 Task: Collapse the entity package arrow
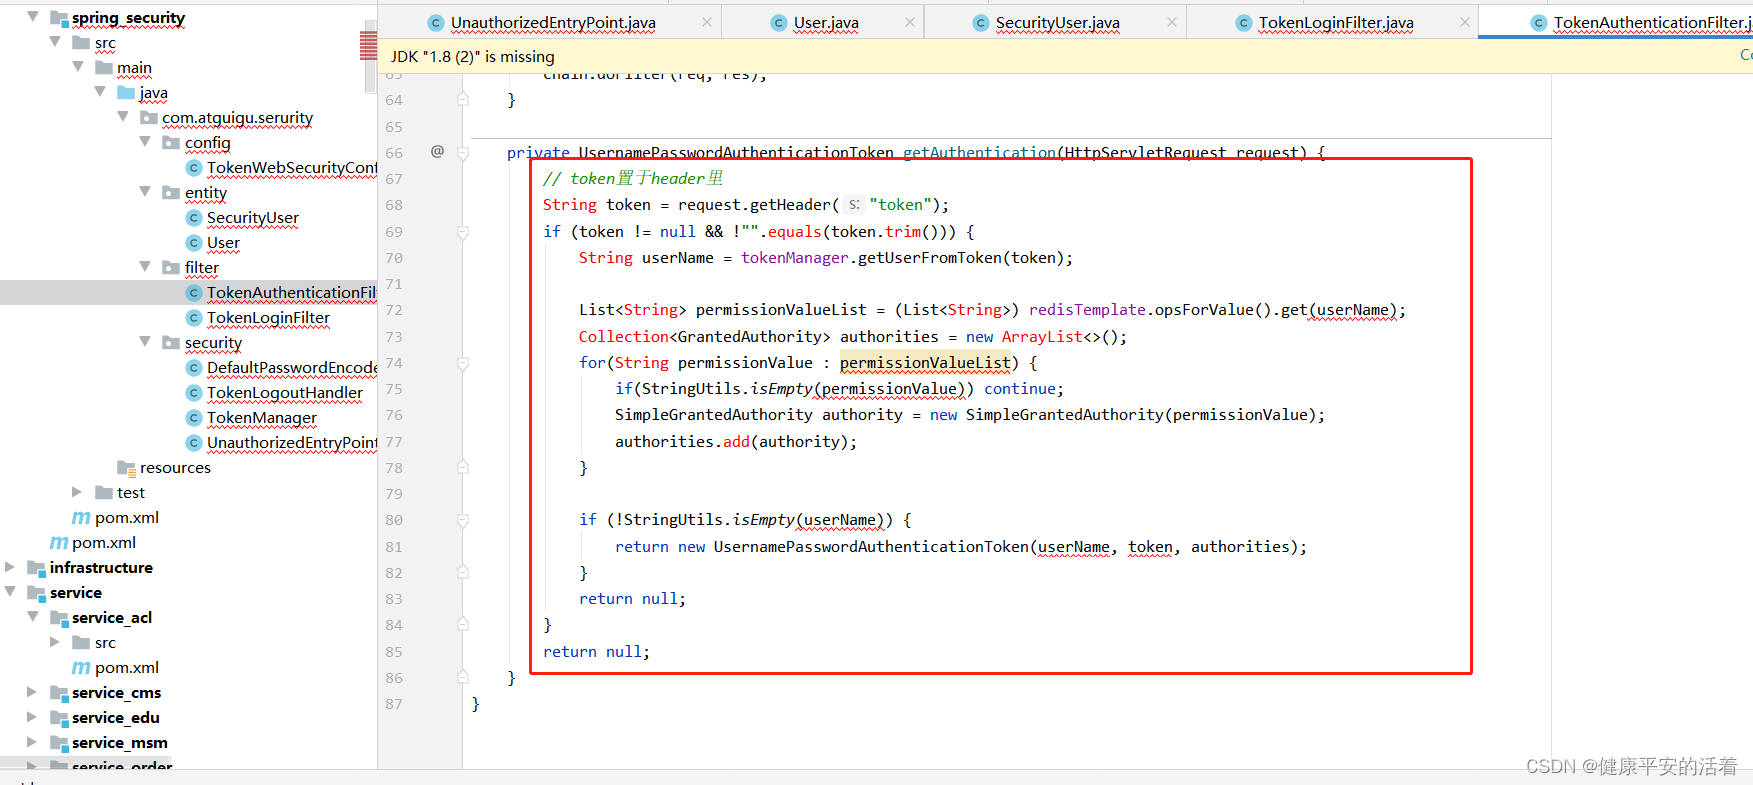(145, 191)
